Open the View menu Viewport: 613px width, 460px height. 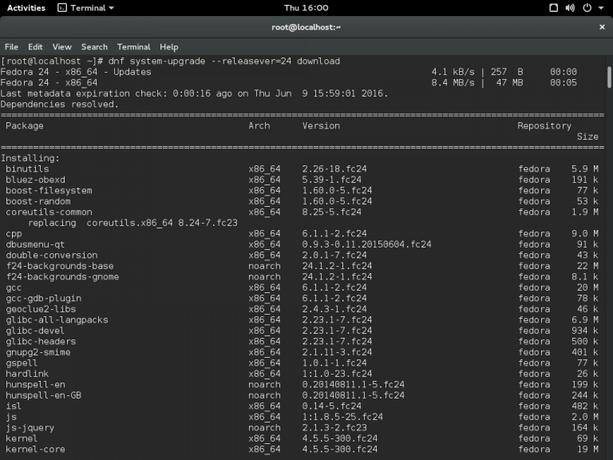coord(62,47)
